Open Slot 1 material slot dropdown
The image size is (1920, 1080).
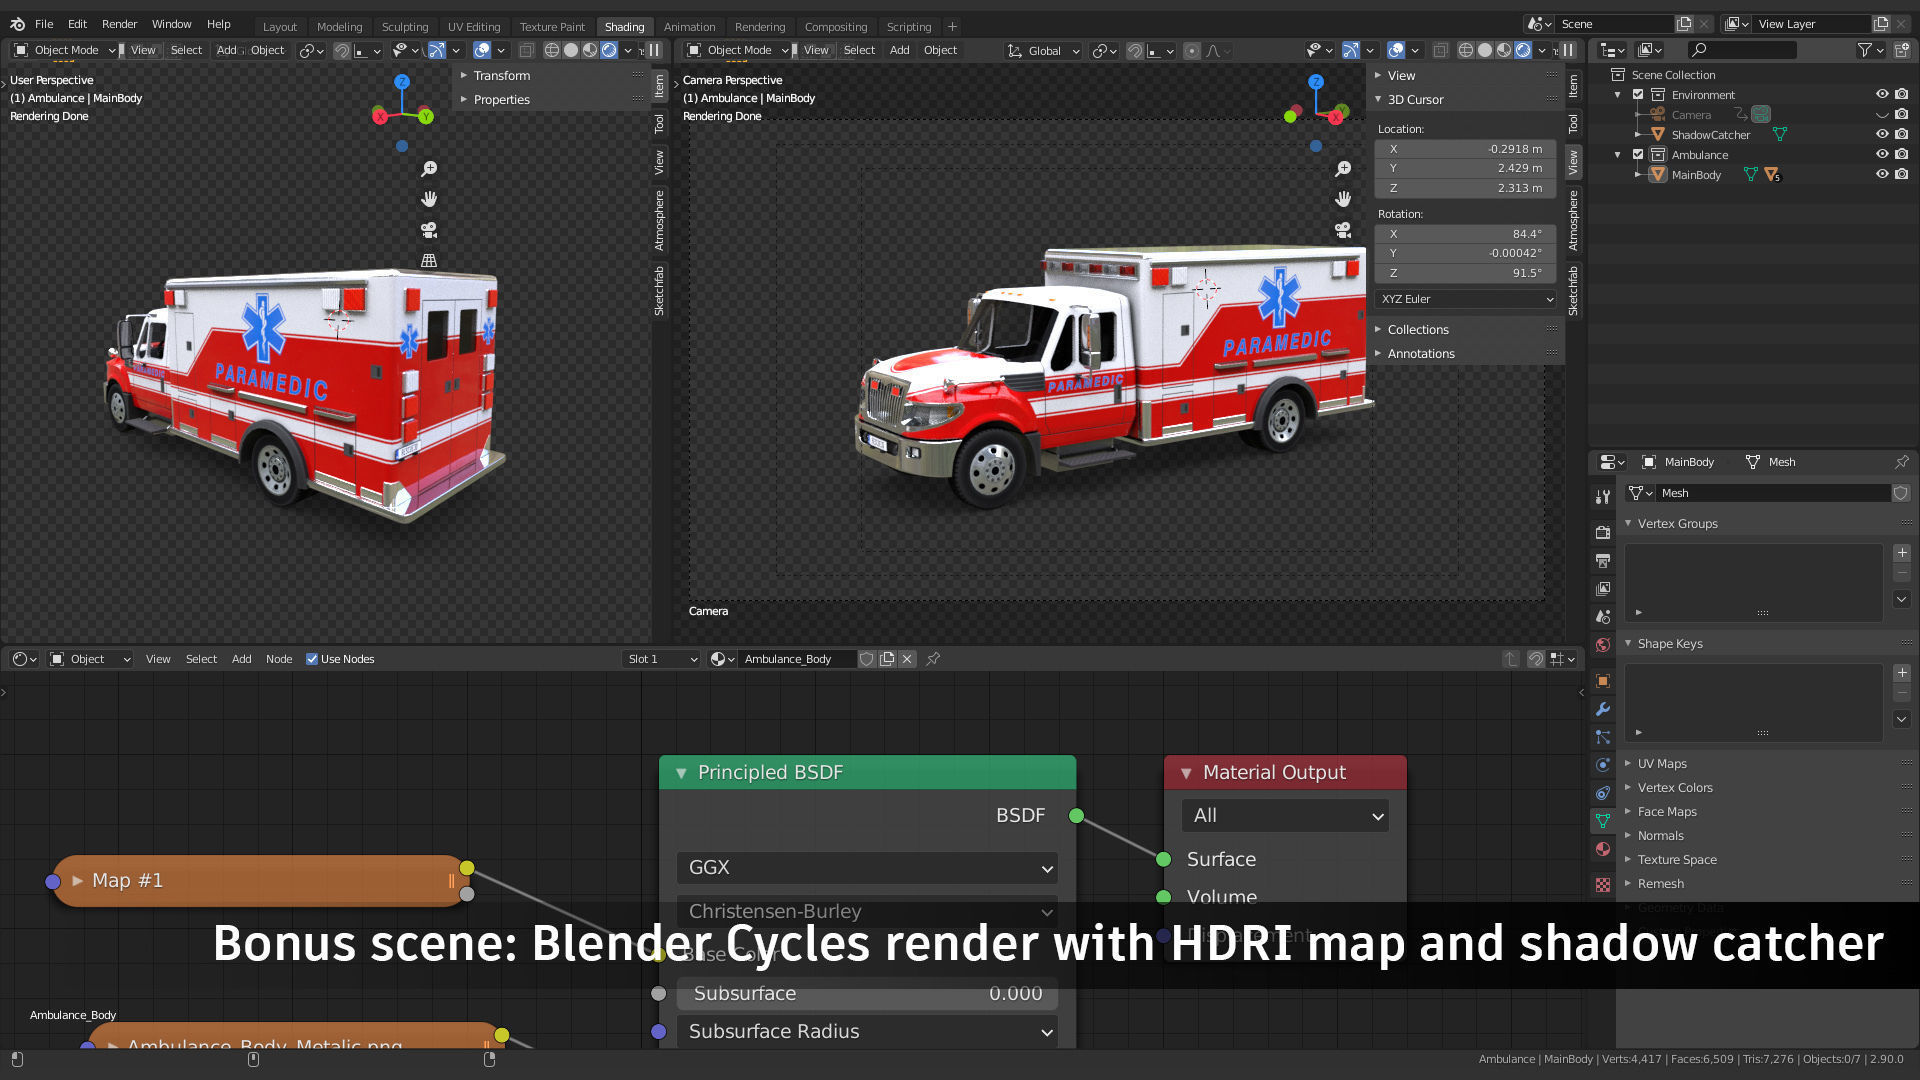coord(661,659)
